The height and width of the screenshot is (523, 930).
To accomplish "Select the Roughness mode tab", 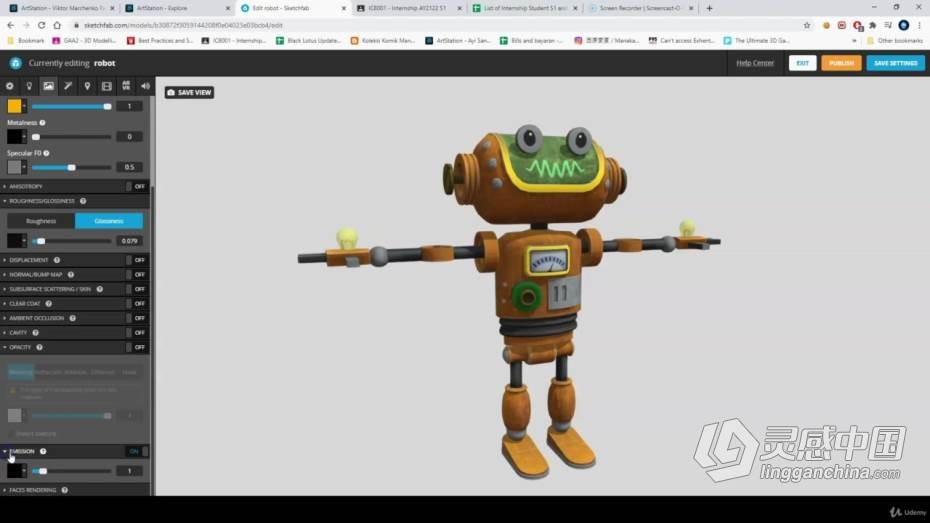I will (41, 221).
